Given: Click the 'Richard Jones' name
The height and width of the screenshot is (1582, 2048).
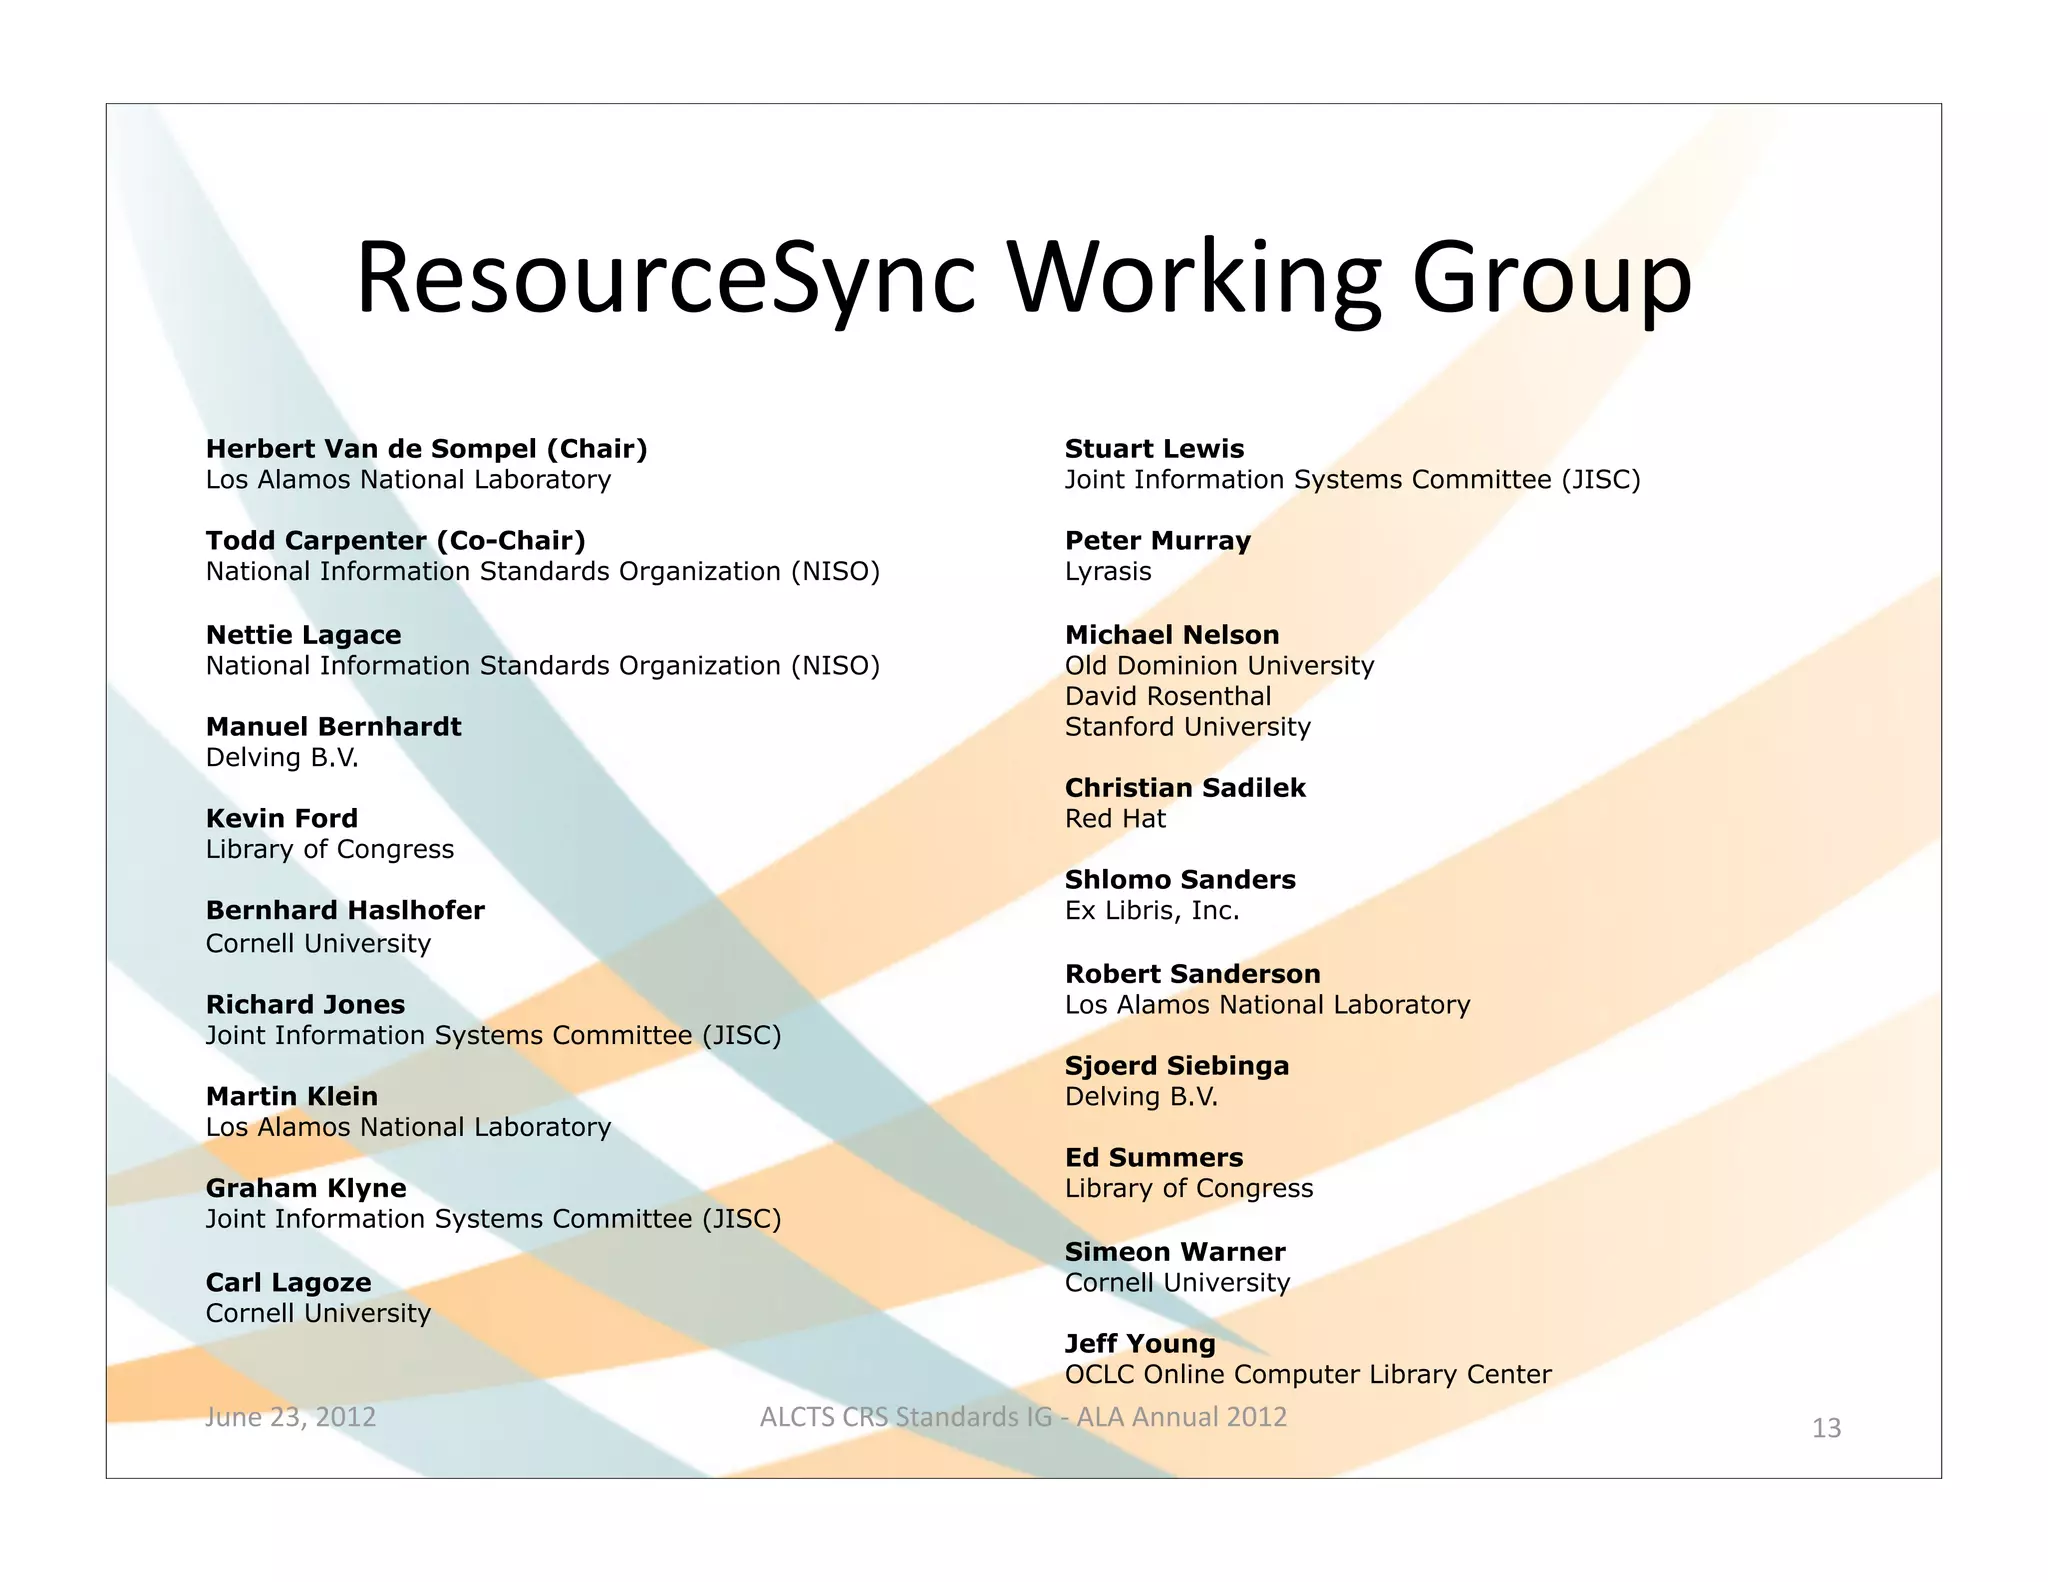Looking at the screenshot, I should pos(305,1005).
